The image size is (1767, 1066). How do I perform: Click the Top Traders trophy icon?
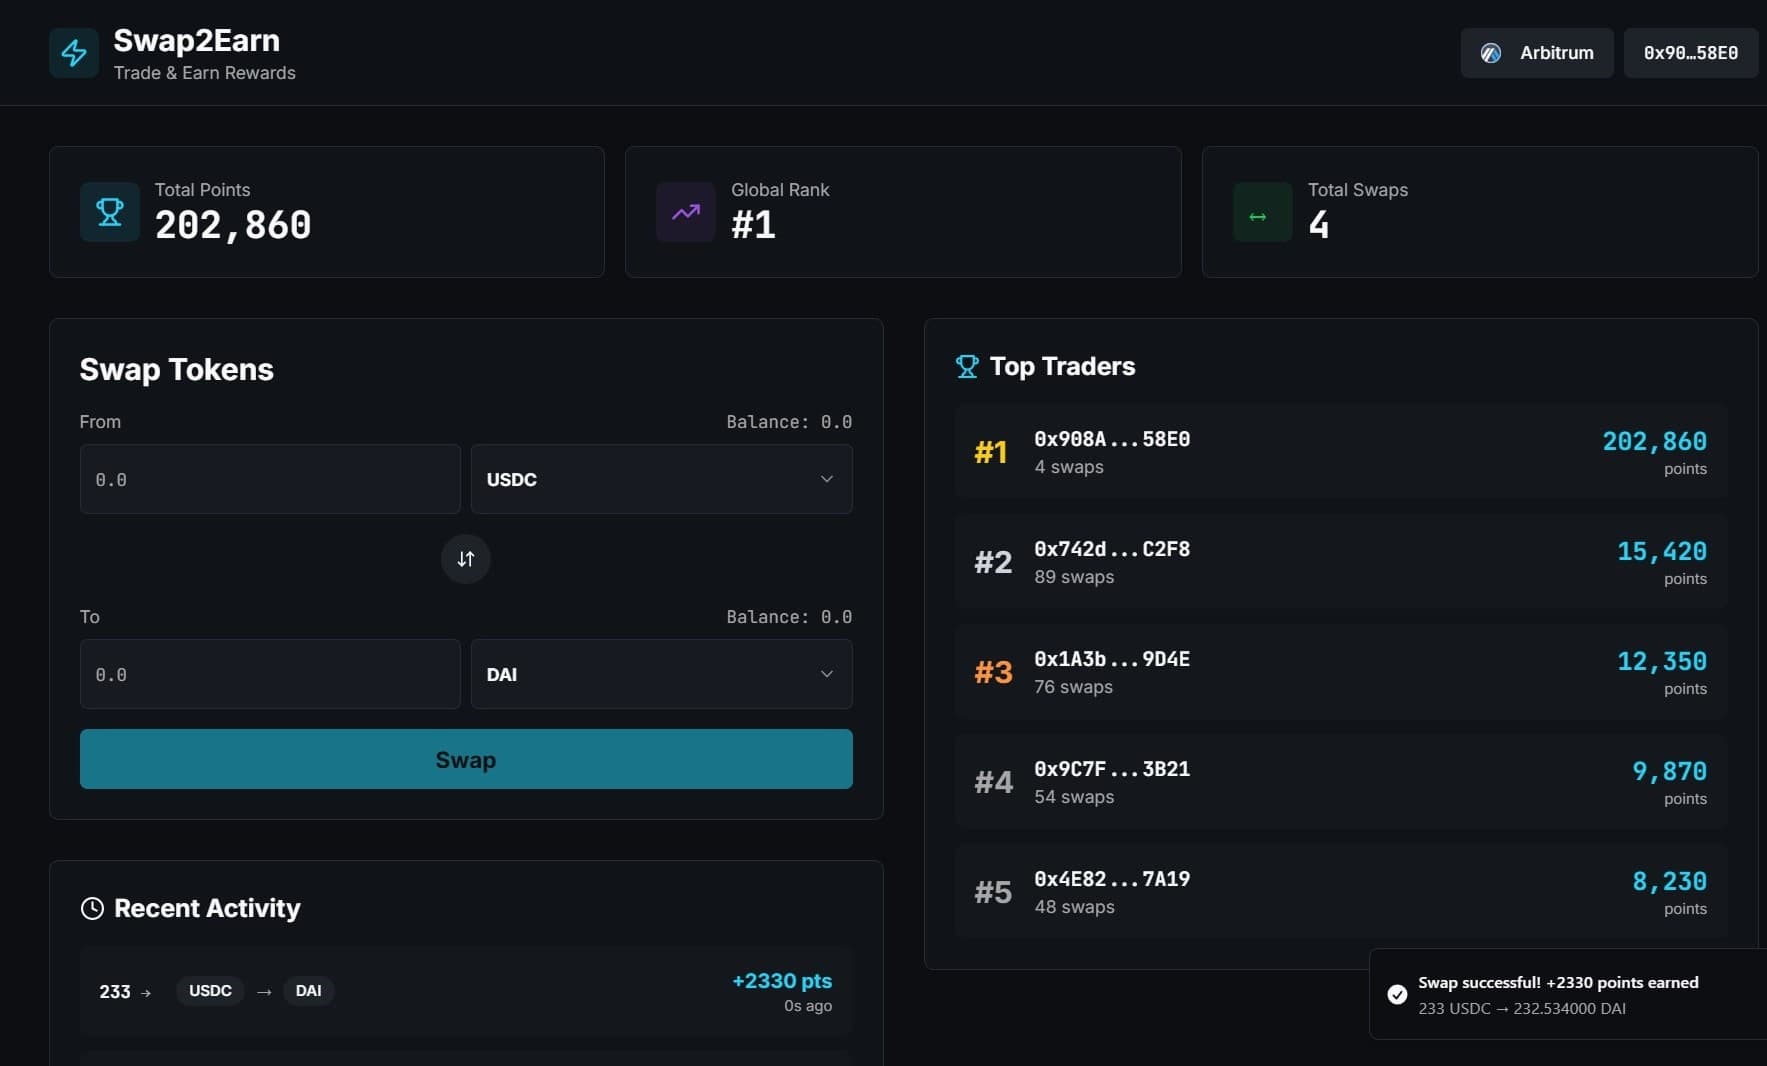click(967, 367)
